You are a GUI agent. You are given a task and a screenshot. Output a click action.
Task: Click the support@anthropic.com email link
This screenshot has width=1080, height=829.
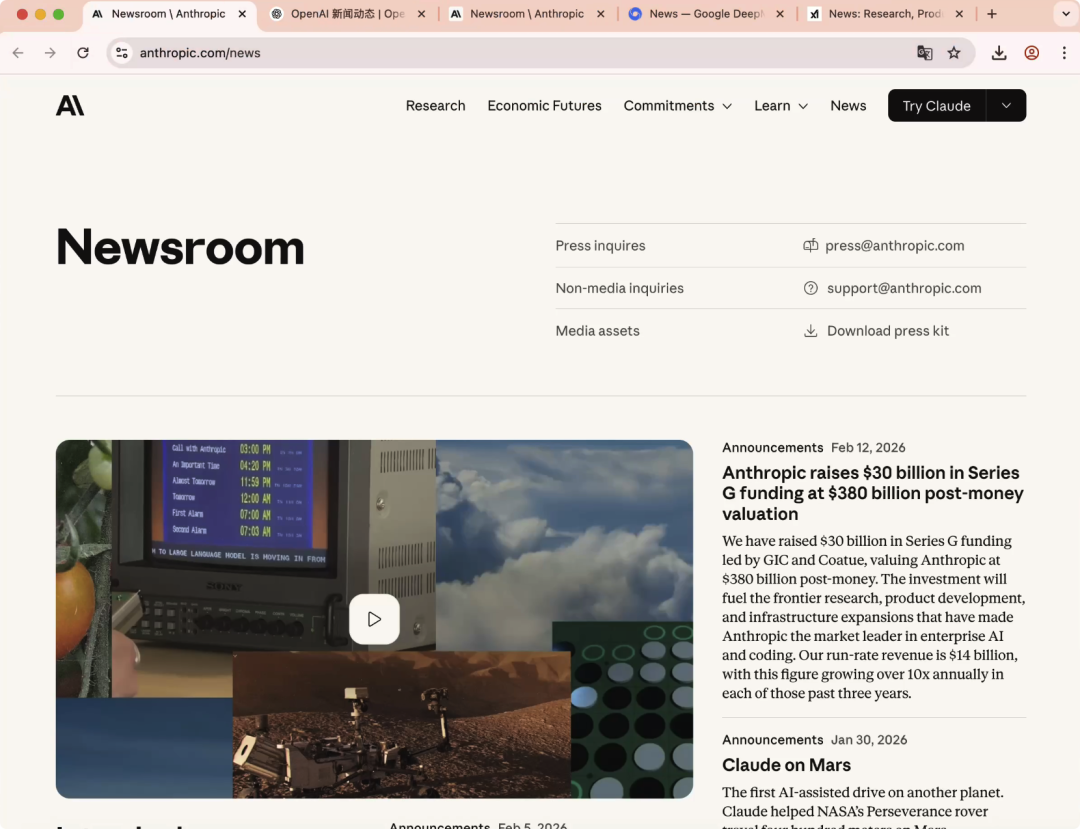tap(904, 288)
